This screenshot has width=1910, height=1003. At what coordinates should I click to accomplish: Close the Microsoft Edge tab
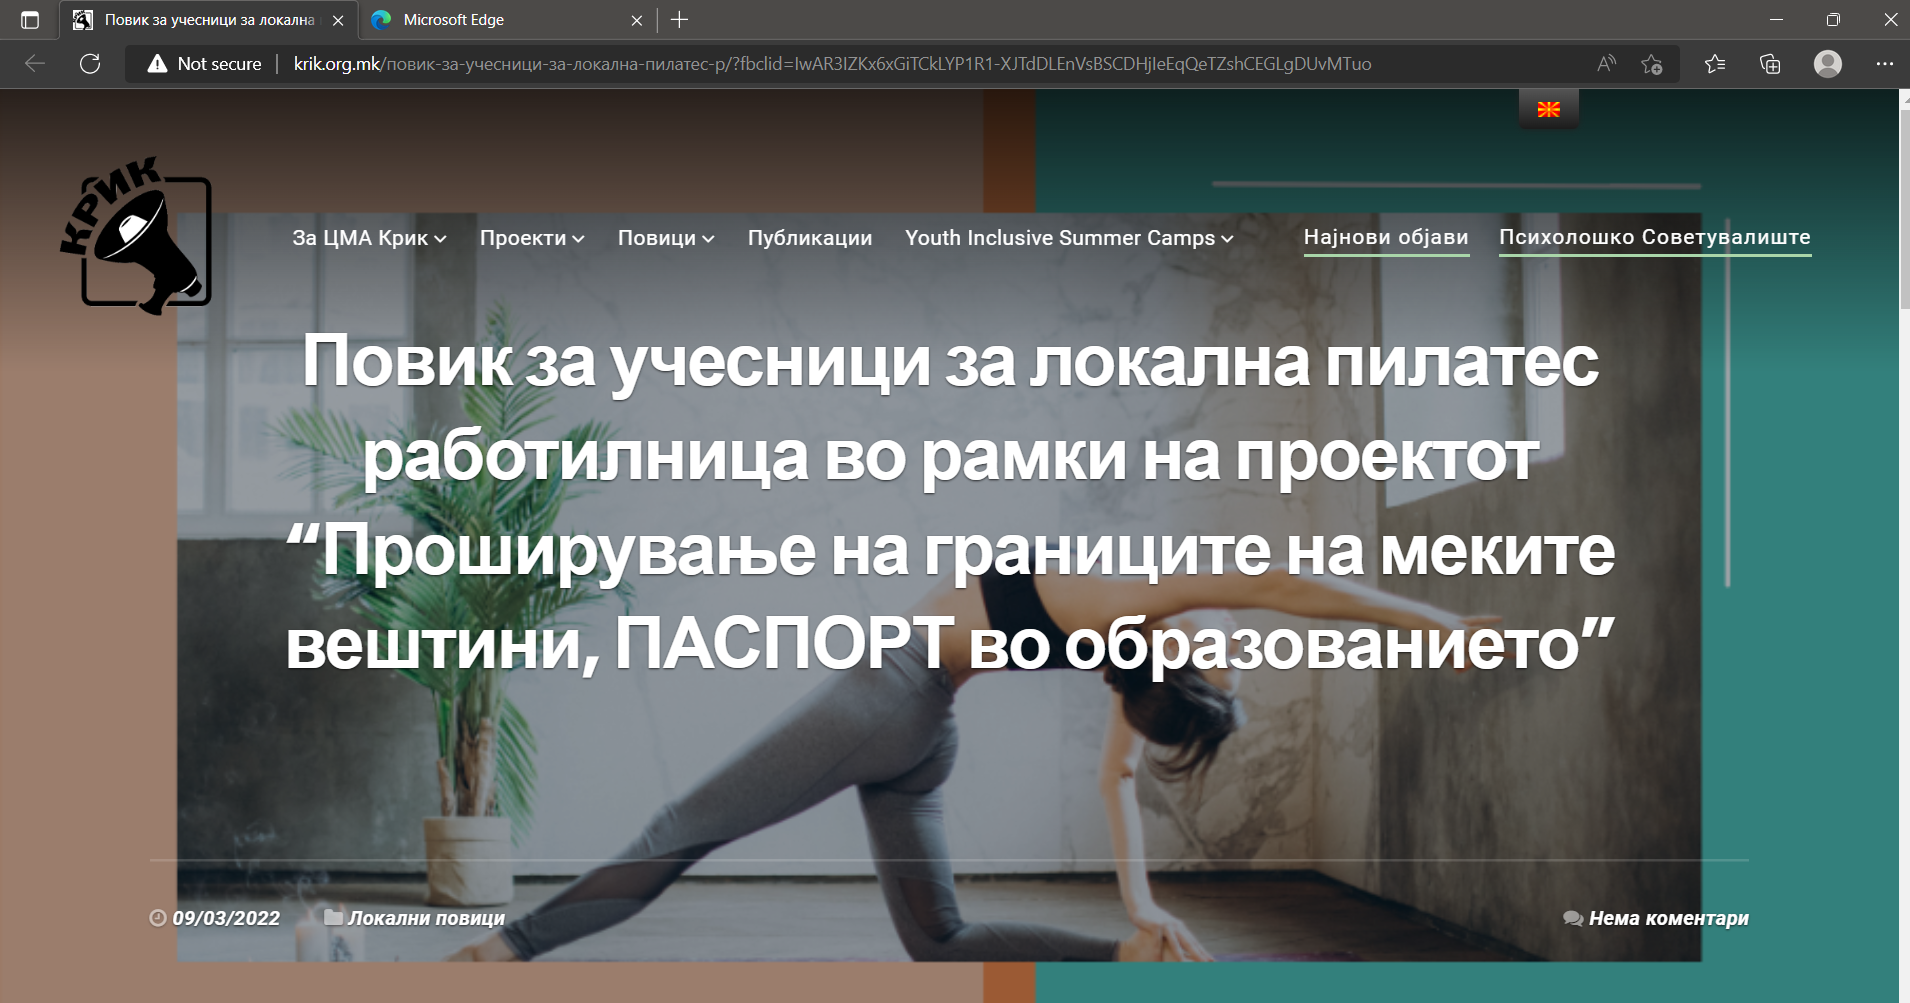637,20
